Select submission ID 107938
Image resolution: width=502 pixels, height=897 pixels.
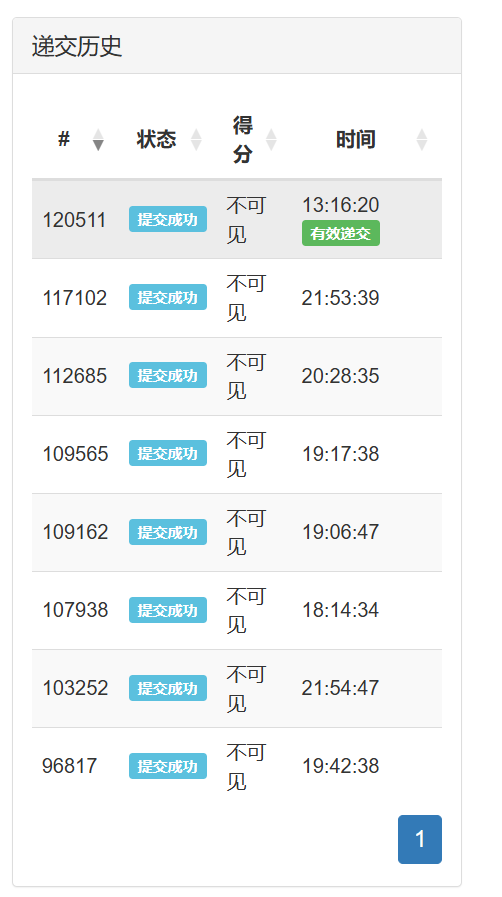coord(75,610)
